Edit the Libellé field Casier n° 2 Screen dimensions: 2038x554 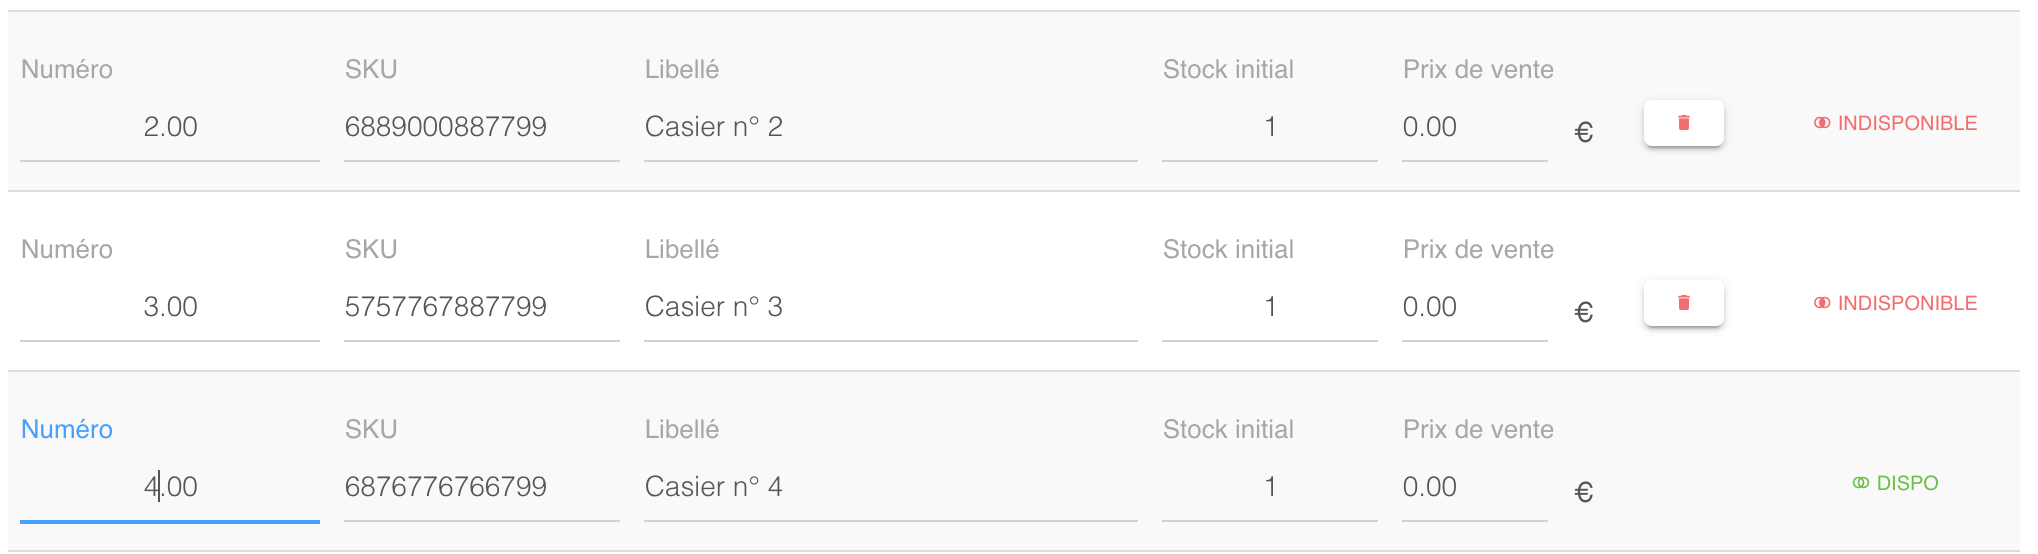coord(890,127)
